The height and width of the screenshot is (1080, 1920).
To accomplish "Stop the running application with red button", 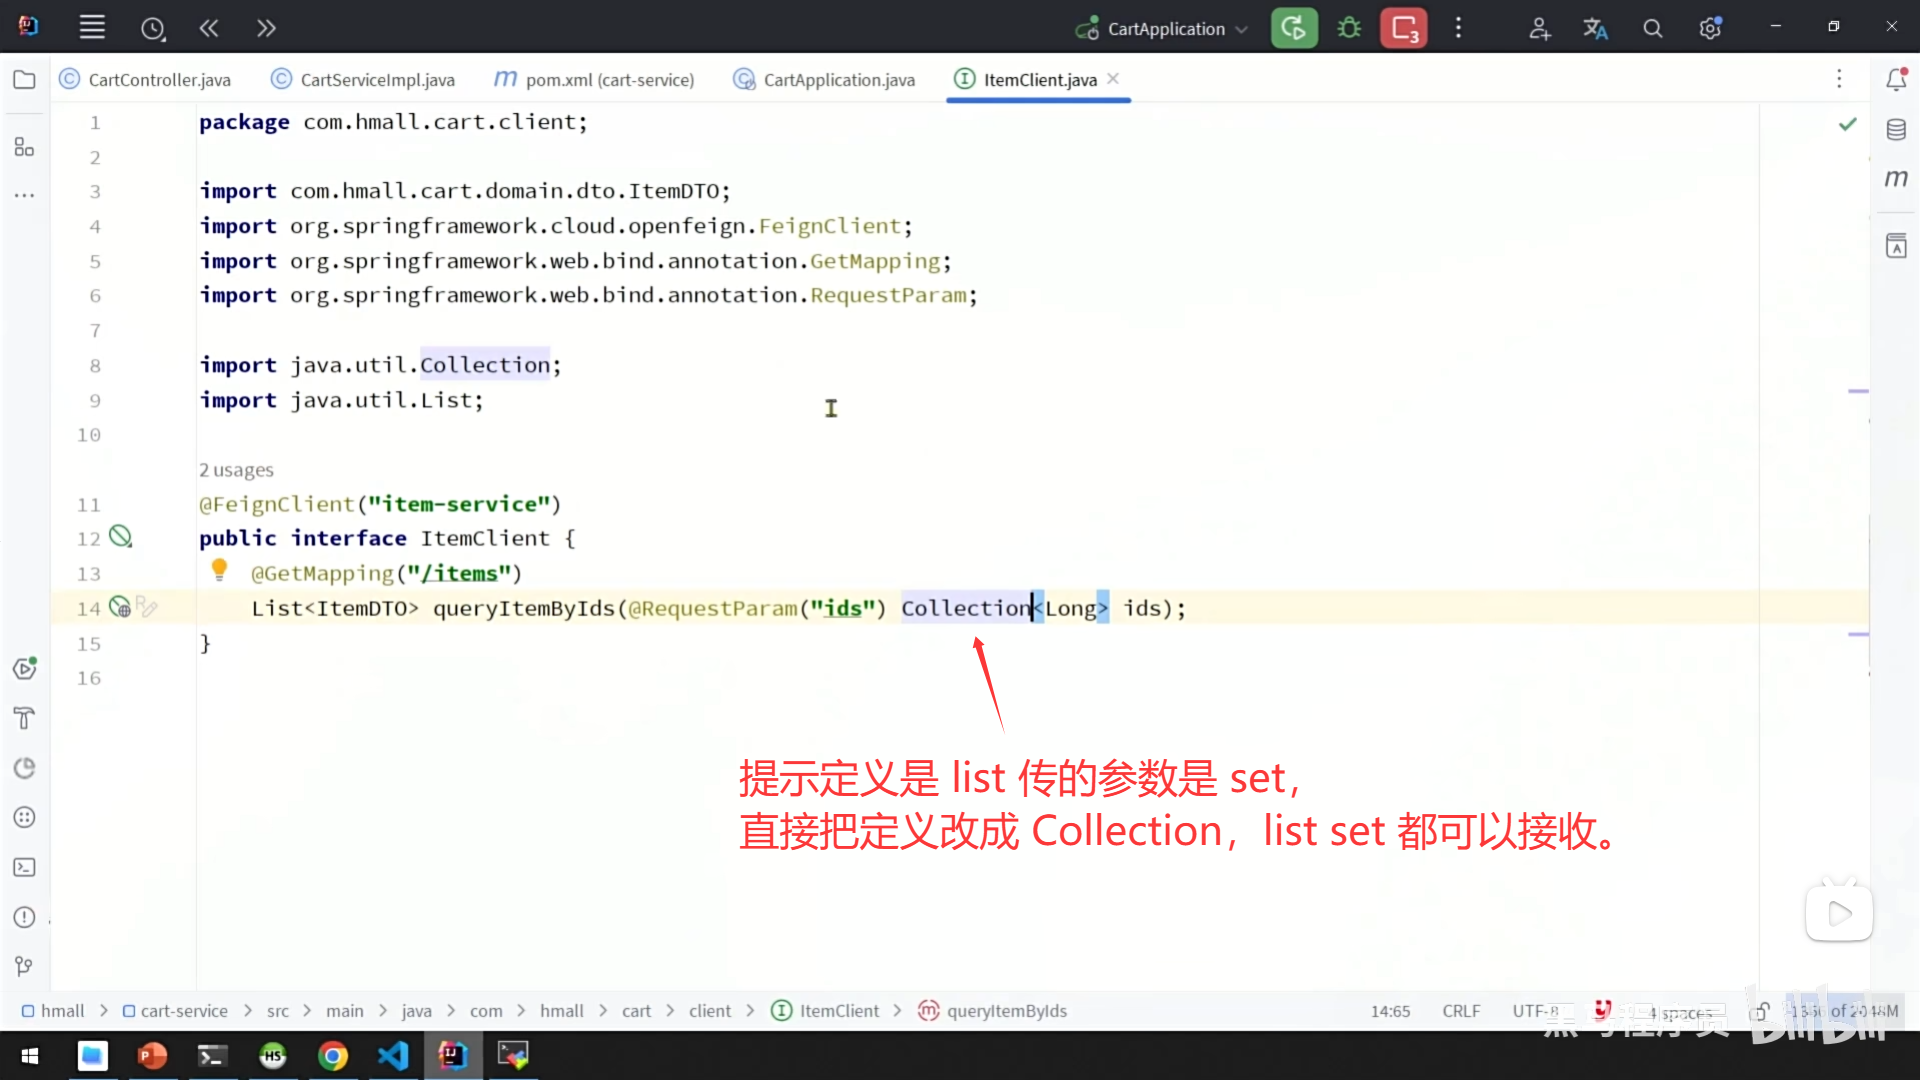I will tap(1403, 28).
